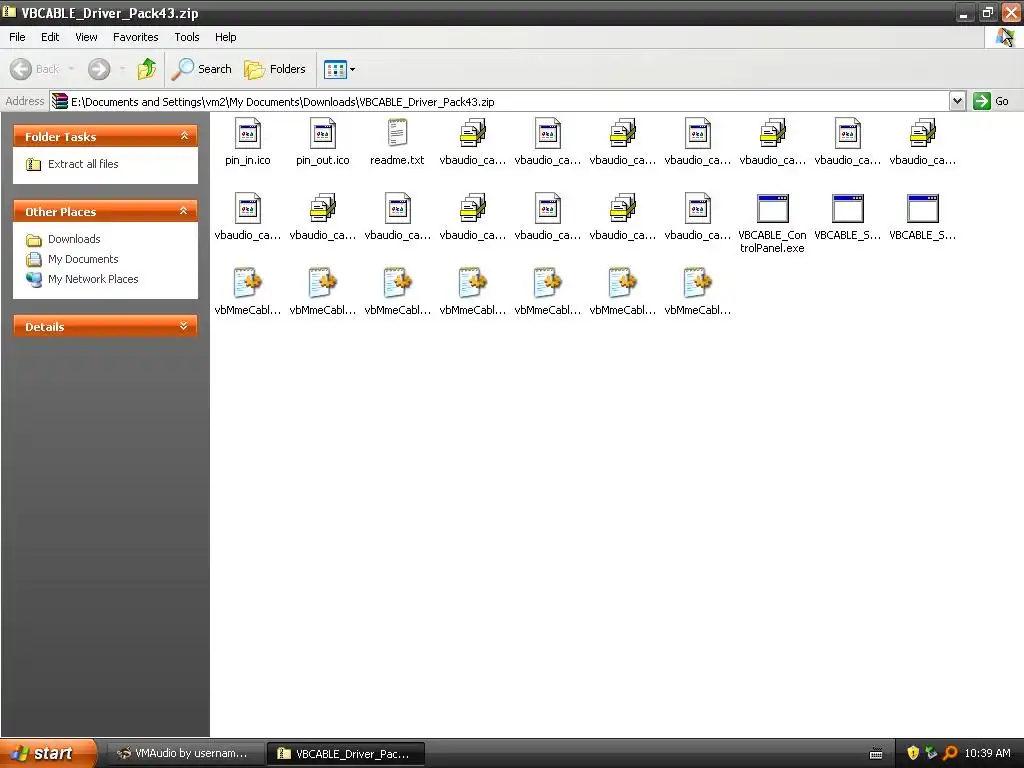Click the keyboard tray icon
Viewport: 1024px width, 768px height.
[876, 754]
